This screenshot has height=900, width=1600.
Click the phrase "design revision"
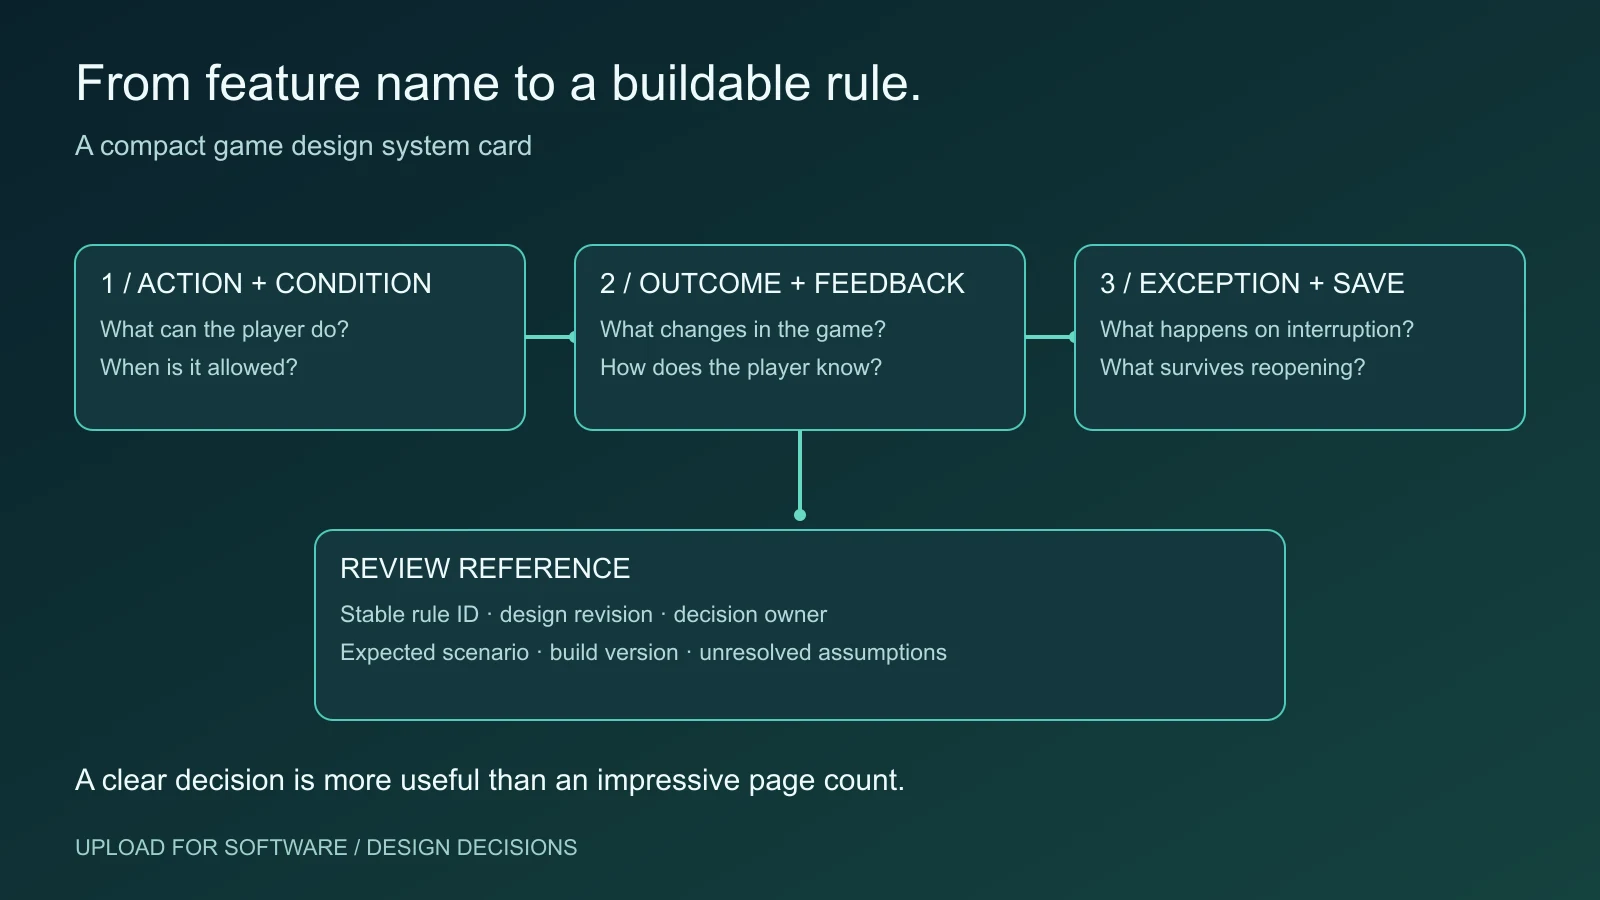[x=576, y=615]
